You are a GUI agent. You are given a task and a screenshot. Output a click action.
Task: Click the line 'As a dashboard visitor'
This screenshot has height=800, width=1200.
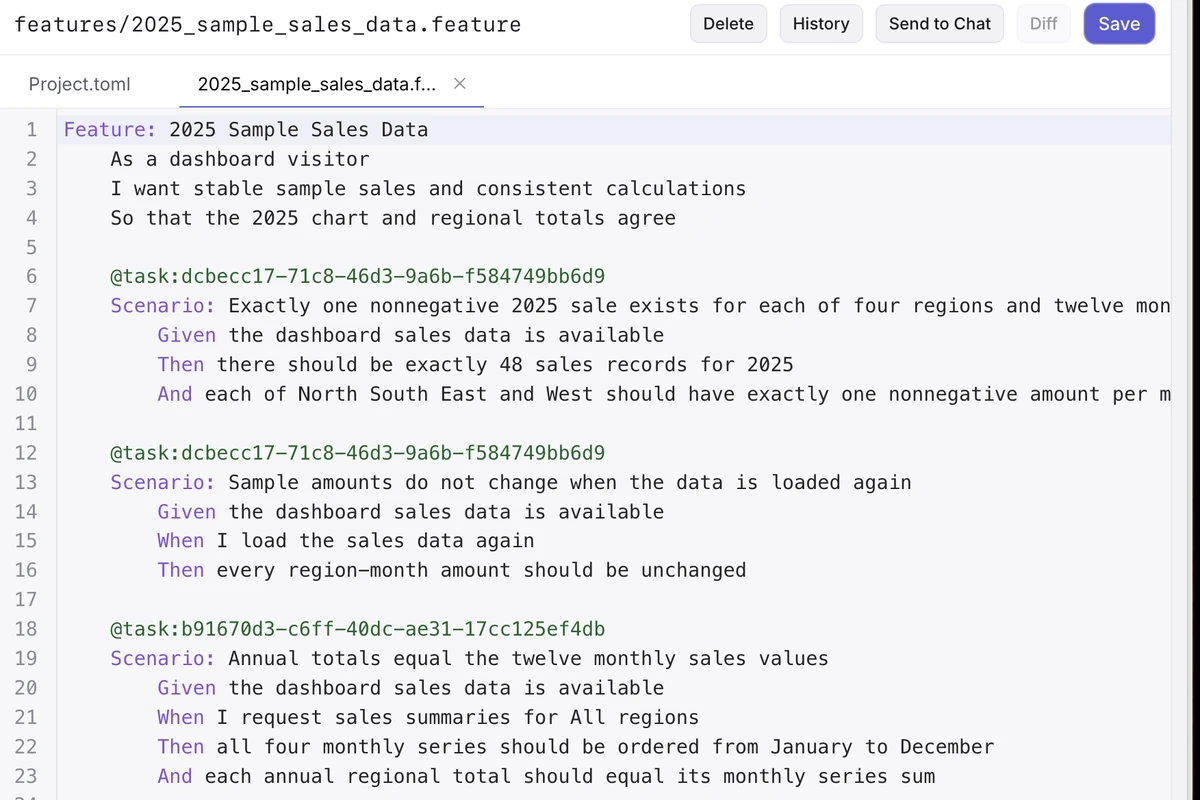pos(240,159)
